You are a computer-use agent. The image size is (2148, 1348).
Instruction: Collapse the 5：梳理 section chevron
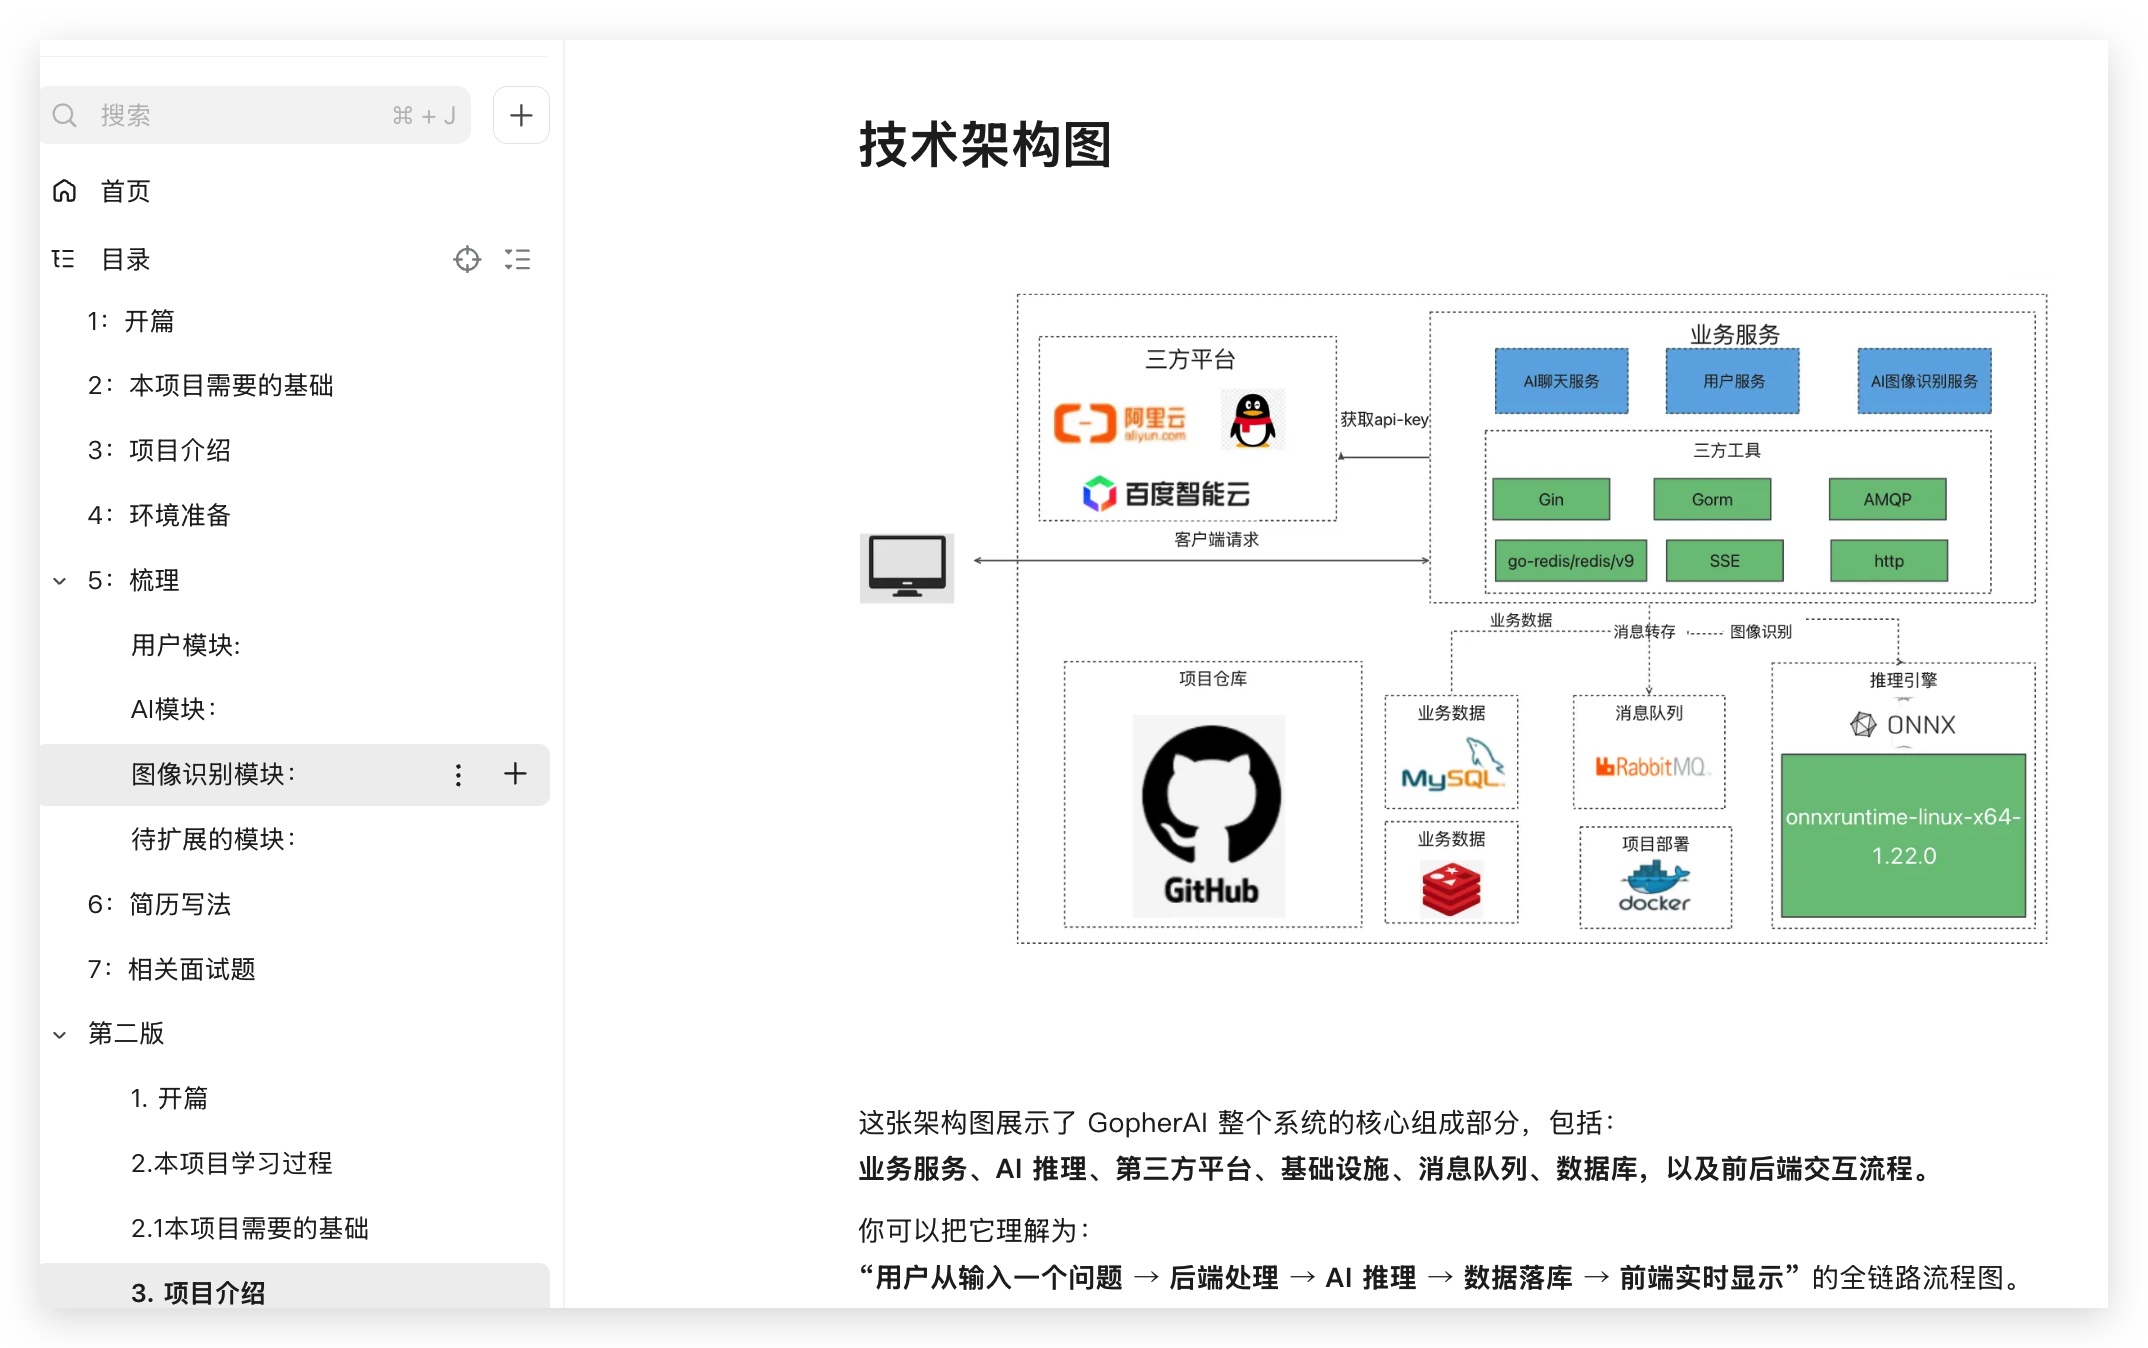(60, 581)
